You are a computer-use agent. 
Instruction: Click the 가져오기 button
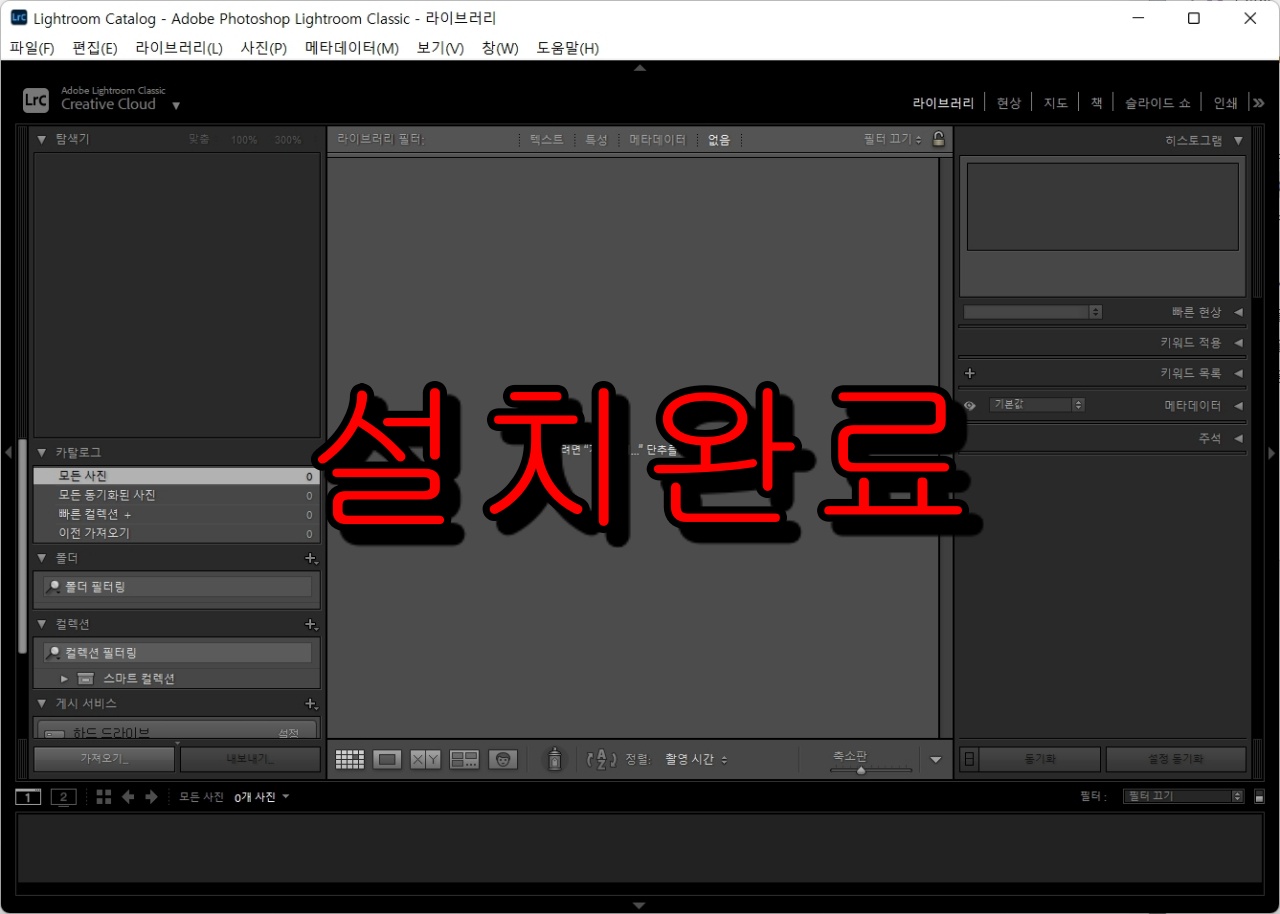click(x=104, y=758)
